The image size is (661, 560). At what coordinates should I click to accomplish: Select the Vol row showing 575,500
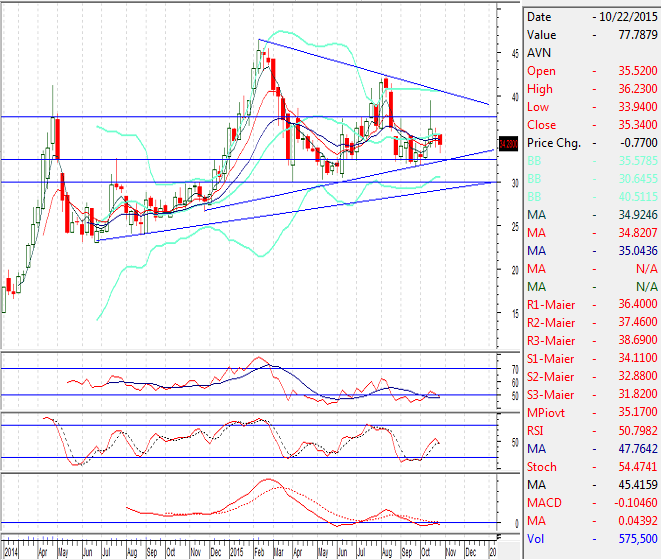pyautogui.click(x=590, y=539)
